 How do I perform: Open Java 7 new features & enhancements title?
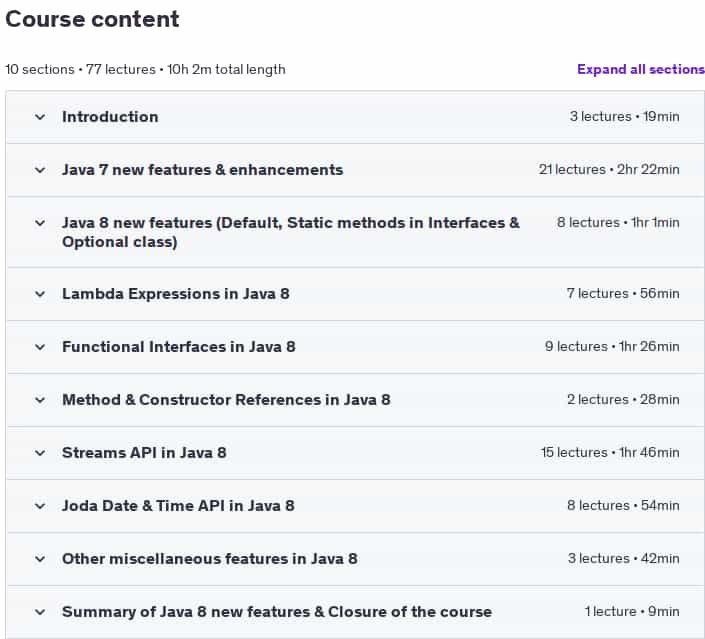[x=202, y=170]
